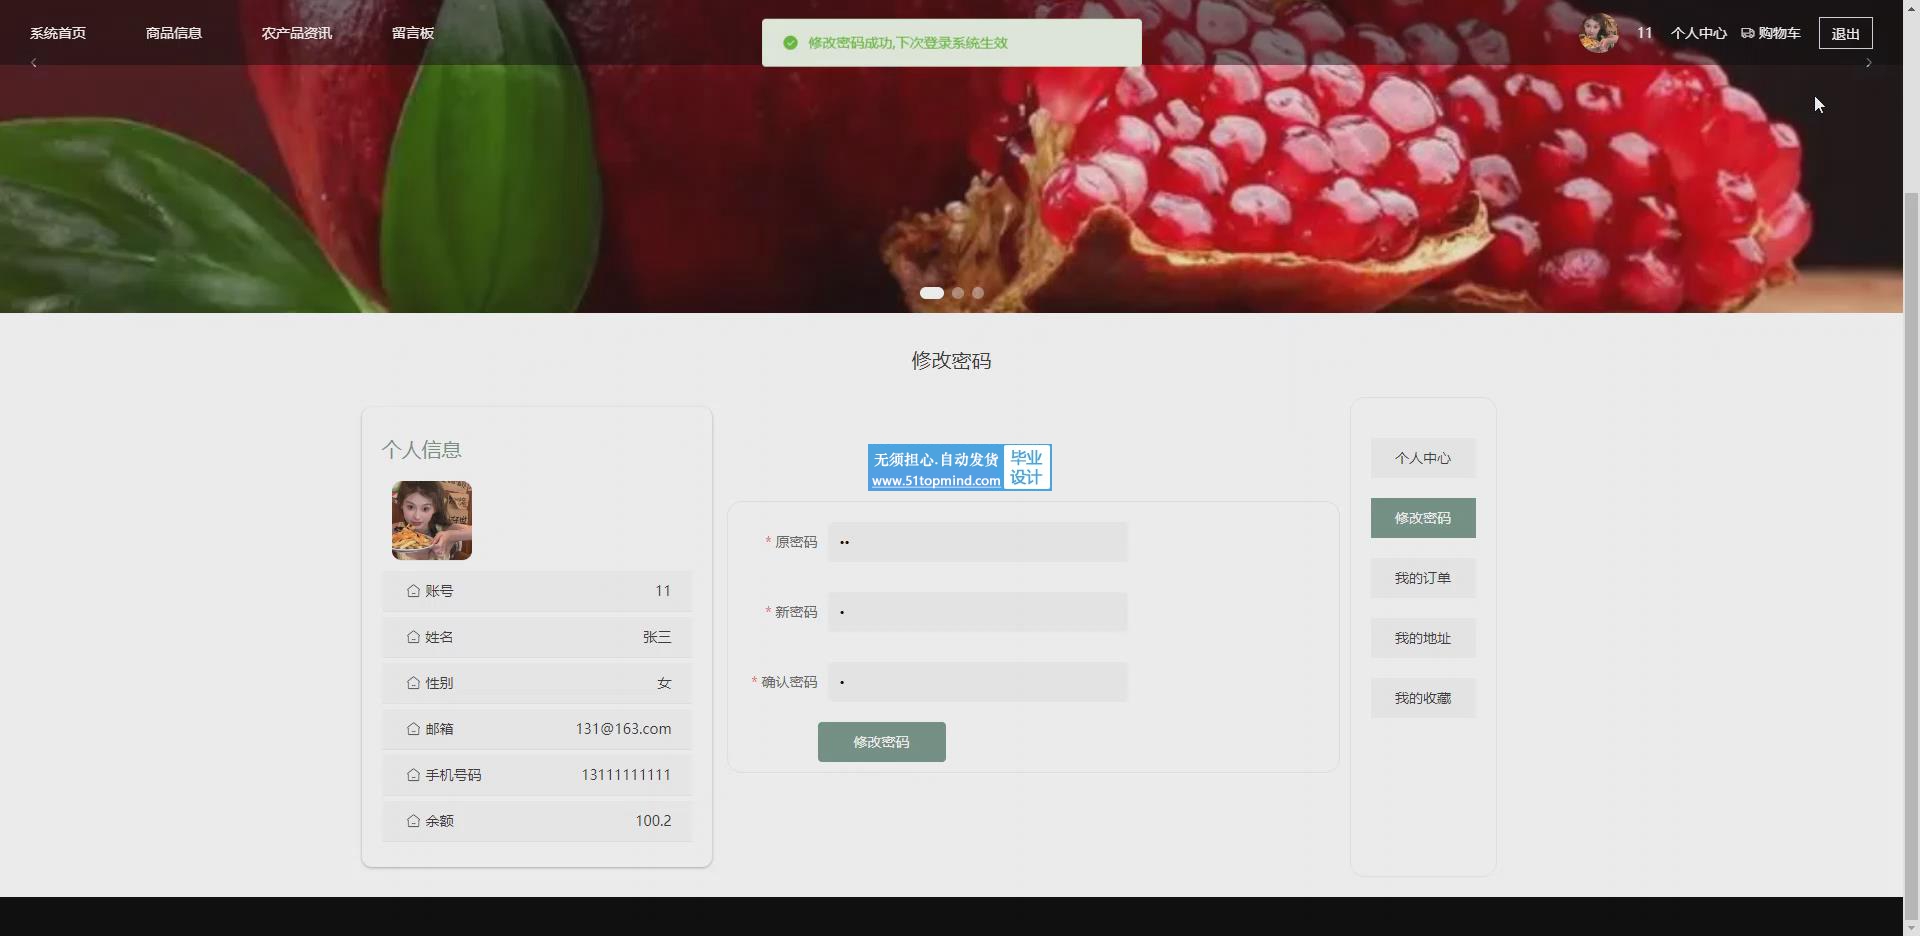Click the house icon beside 账号

click(413, 591)
